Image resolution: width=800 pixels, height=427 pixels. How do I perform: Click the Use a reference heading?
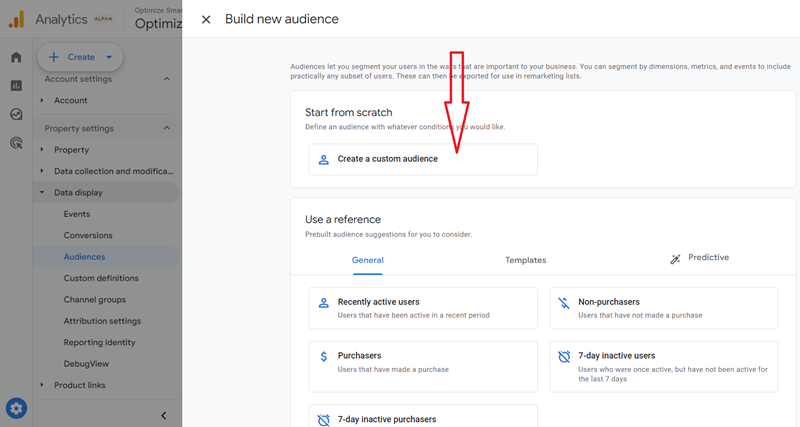343,220
